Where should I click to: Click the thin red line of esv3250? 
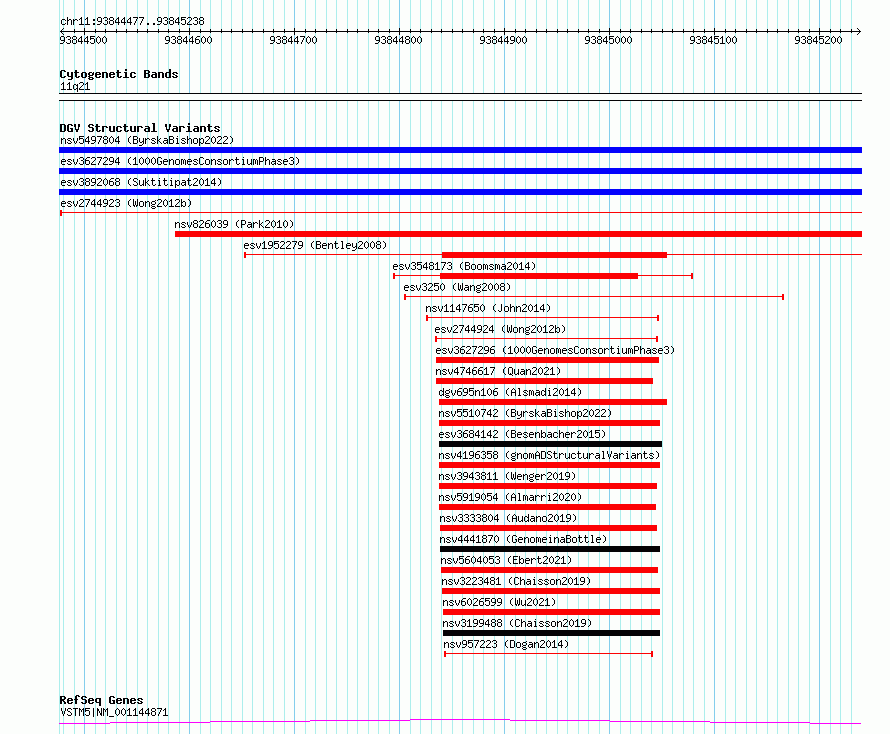(594, 297)
